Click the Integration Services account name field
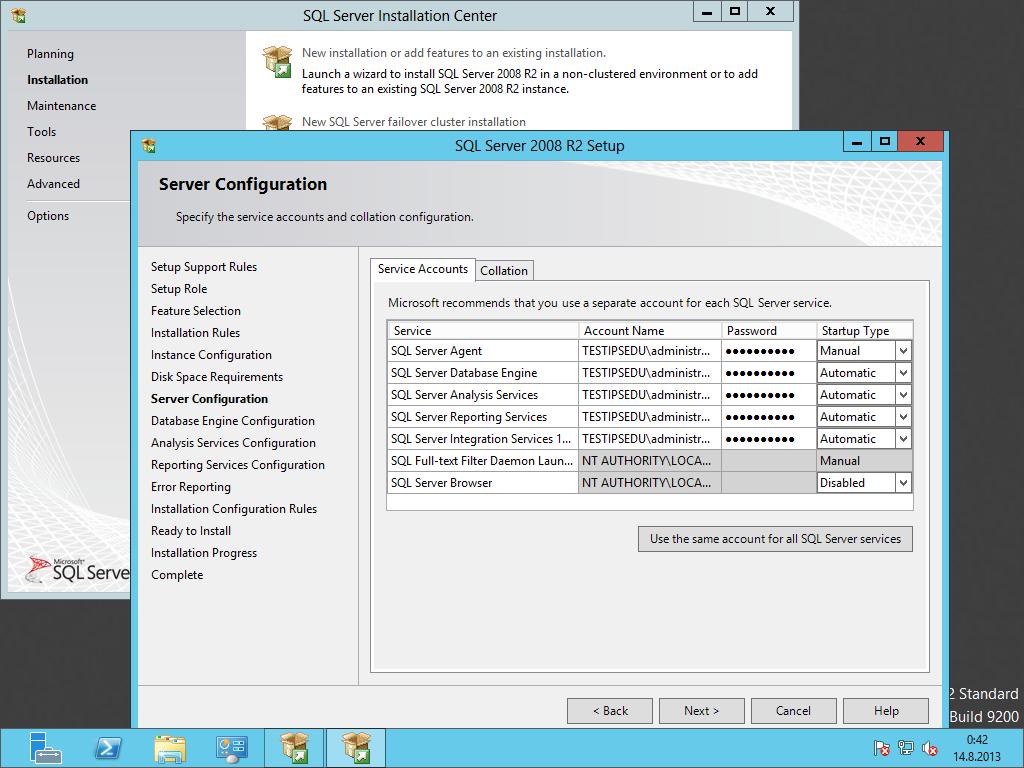 click(650, 439)
